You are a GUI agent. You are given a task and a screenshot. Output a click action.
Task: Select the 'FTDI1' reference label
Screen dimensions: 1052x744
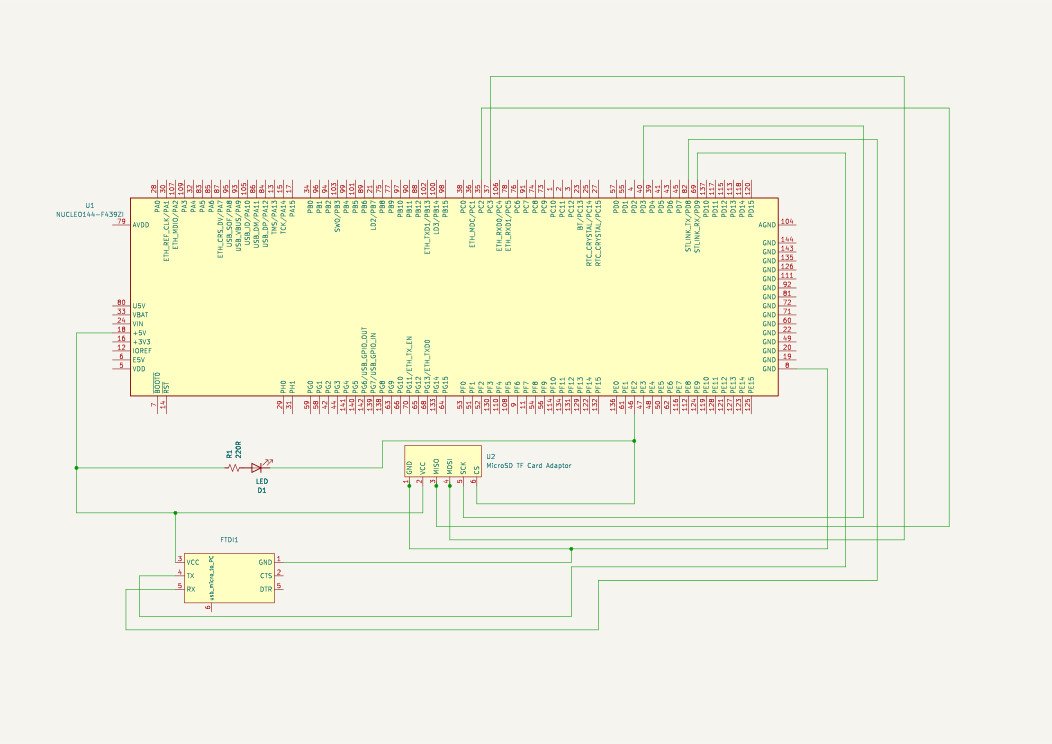click(x=229, y=539)
